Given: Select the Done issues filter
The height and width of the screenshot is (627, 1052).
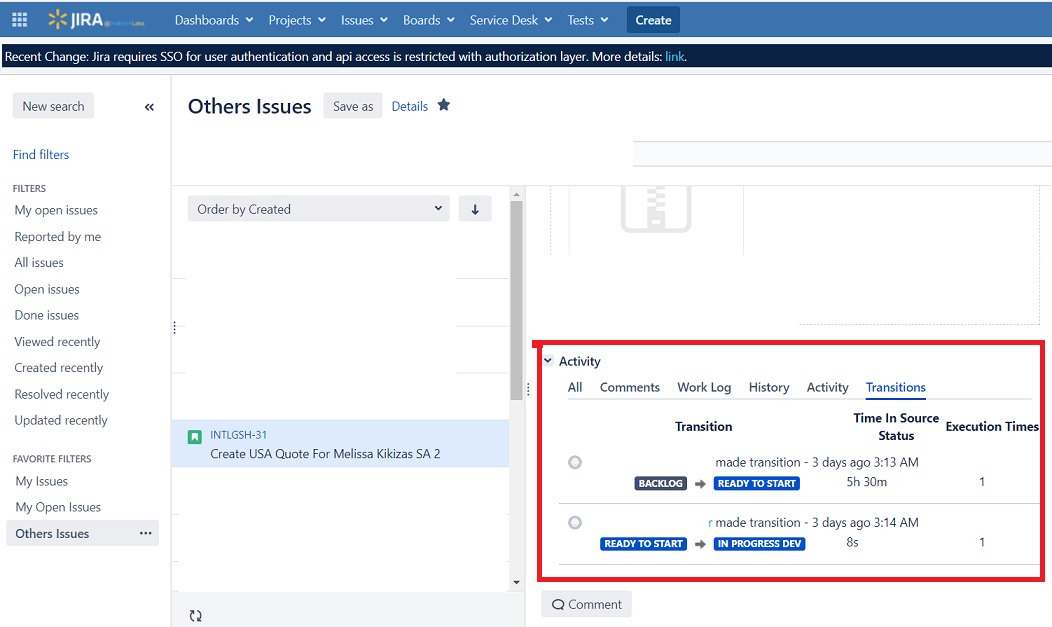Looking at the screenshot, I should point(47,316).
